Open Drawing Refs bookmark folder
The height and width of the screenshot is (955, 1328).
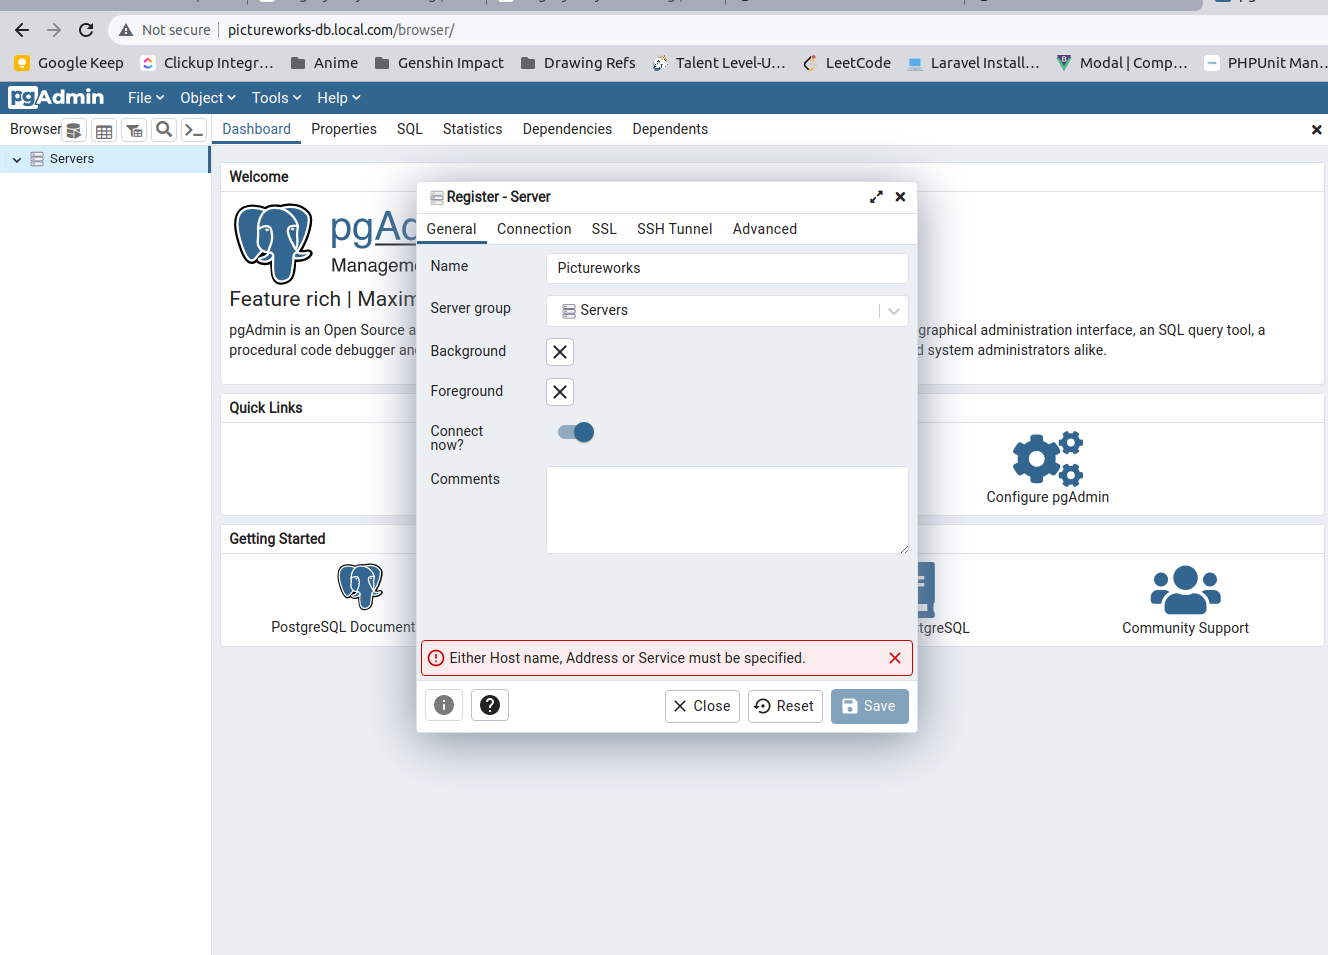(578, 63)
